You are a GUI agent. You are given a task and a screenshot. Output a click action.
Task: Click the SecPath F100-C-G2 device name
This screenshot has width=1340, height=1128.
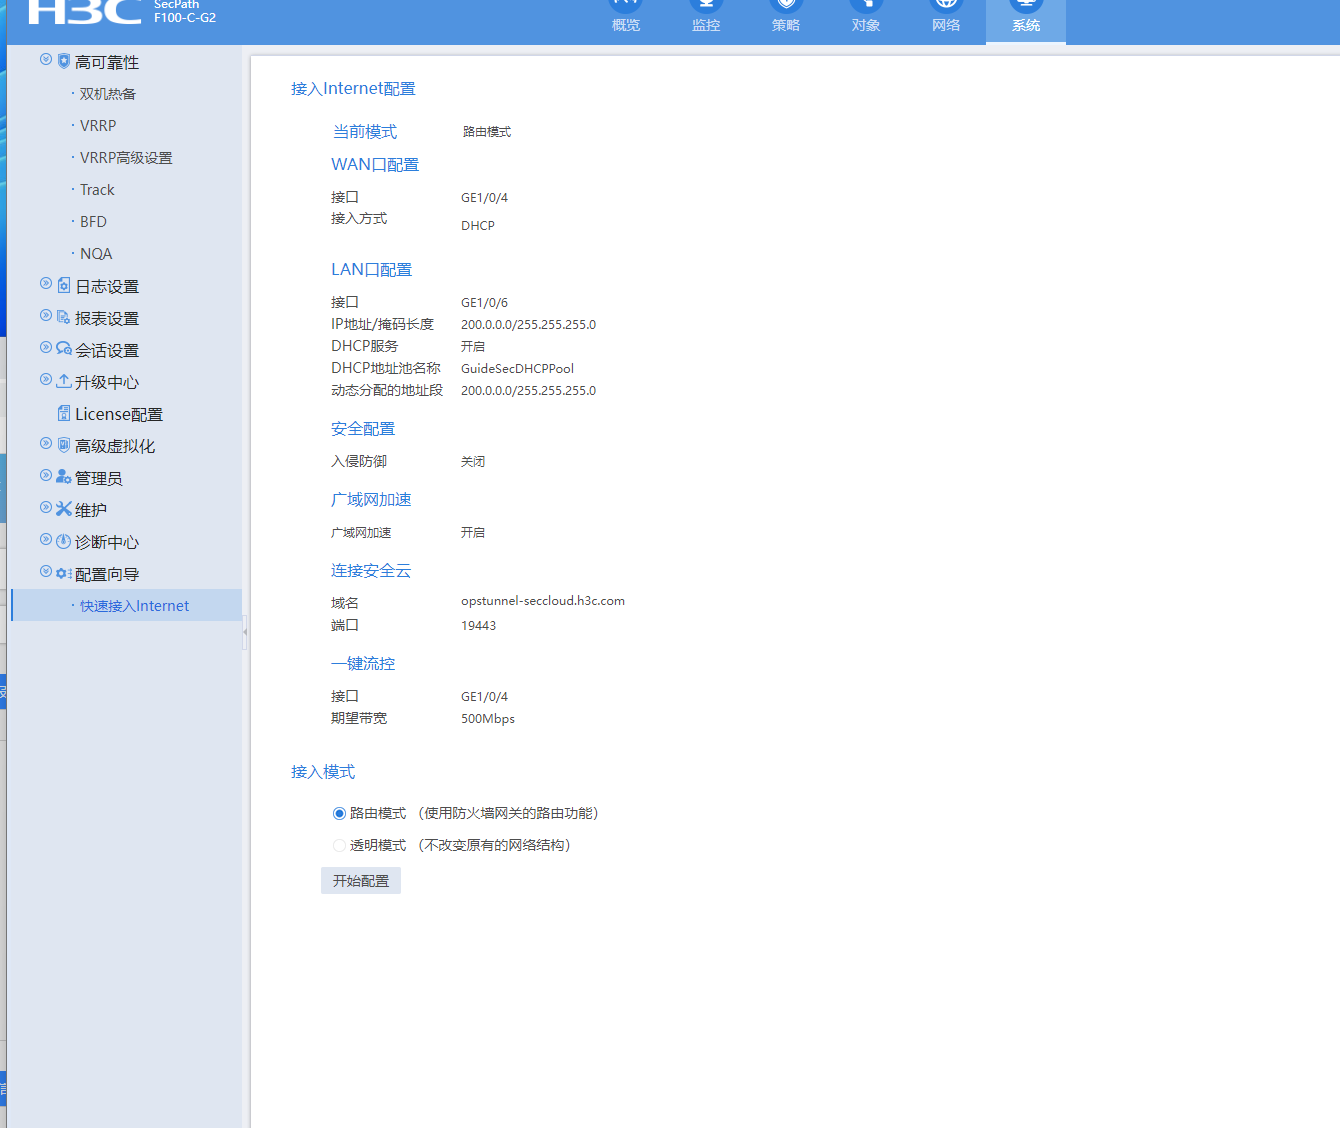(x=185, y=11)
